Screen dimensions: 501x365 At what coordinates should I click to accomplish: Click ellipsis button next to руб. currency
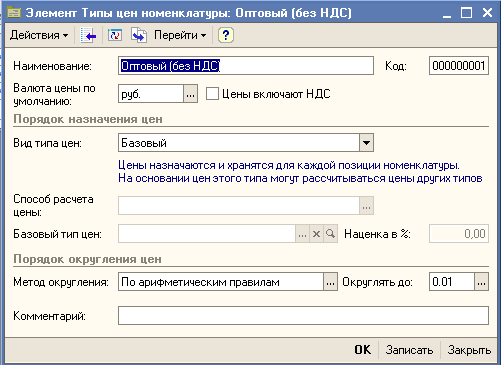point(190,94)
